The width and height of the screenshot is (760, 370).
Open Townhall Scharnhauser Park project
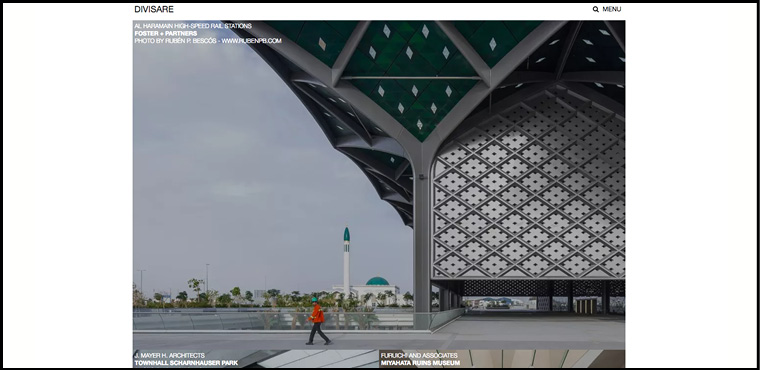pyautogui.click(x=186, y=363)
